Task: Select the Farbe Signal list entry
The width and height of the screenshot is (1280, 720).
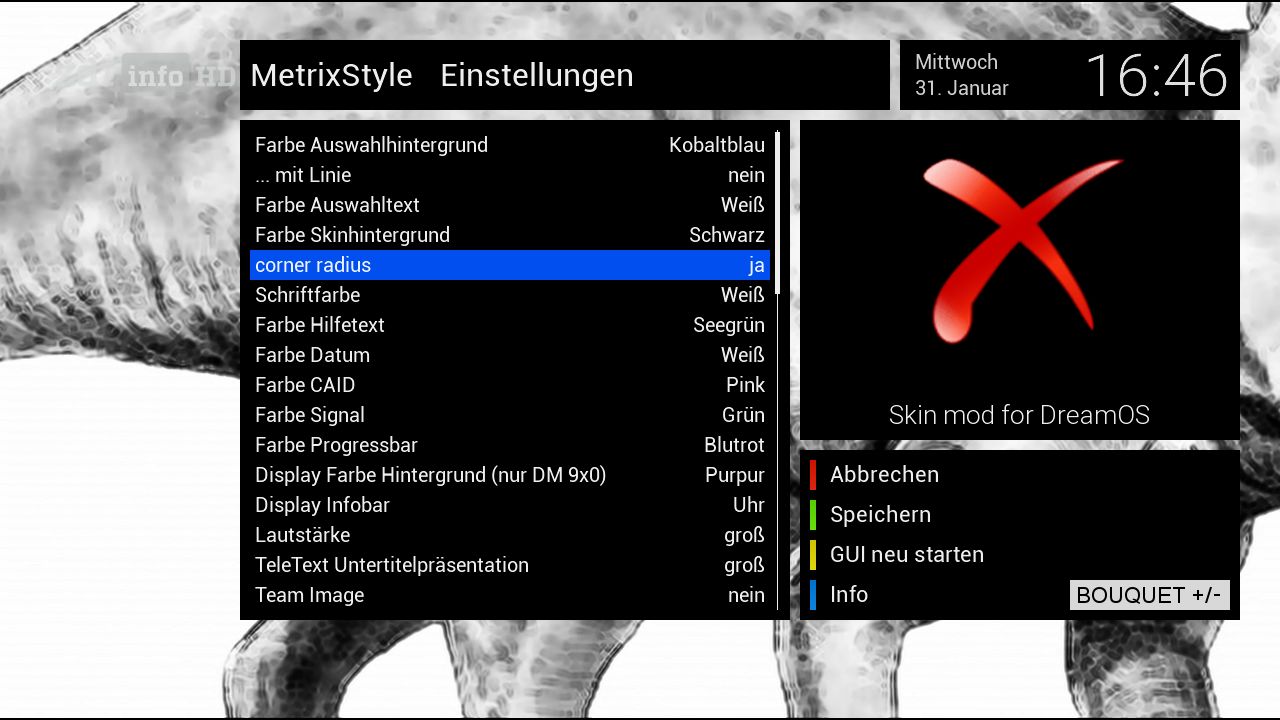Action: click(x=310, y=415)
